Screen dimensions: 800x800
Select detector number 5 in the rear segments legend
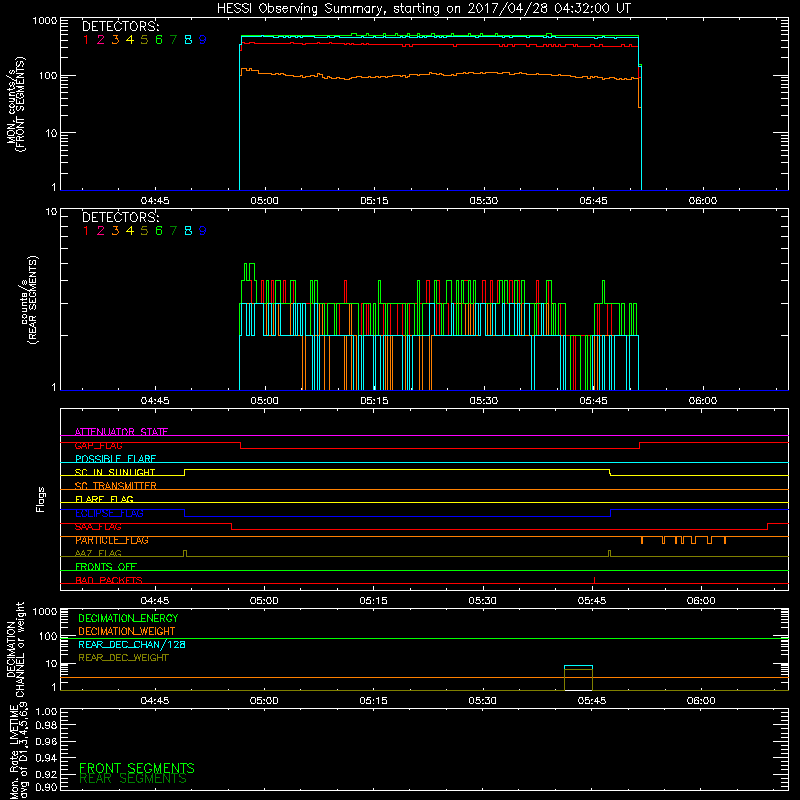(x=144, y=231)
